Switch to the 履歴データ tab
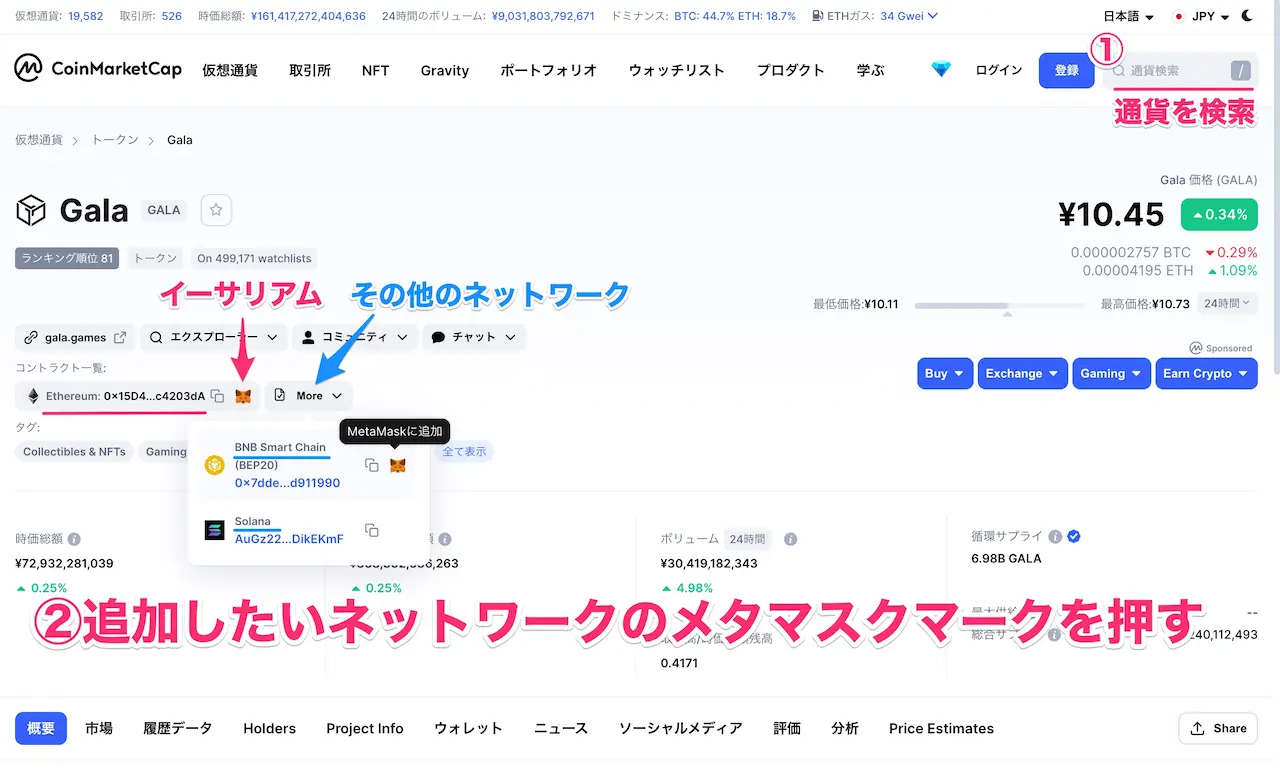 pos(178,728)
